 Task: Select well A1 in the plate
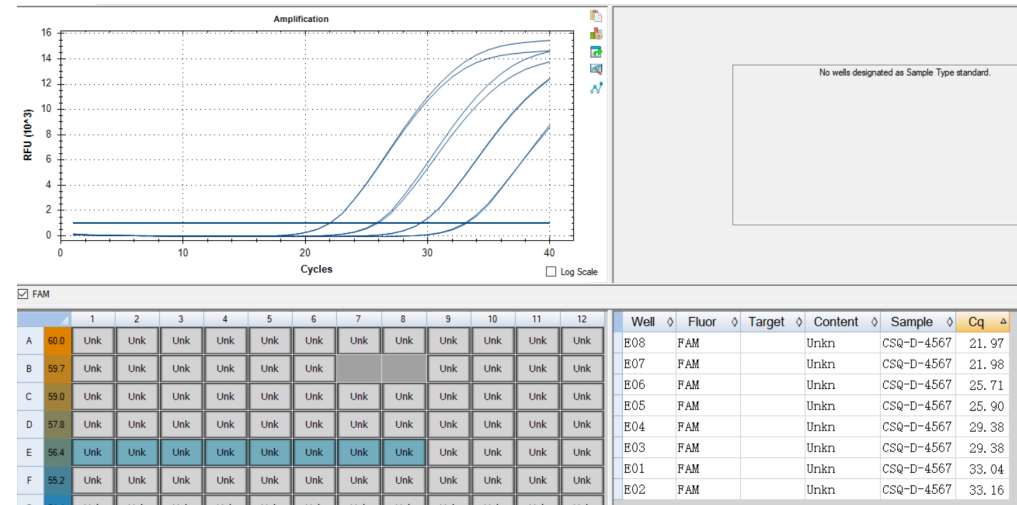tap(93, 341)
